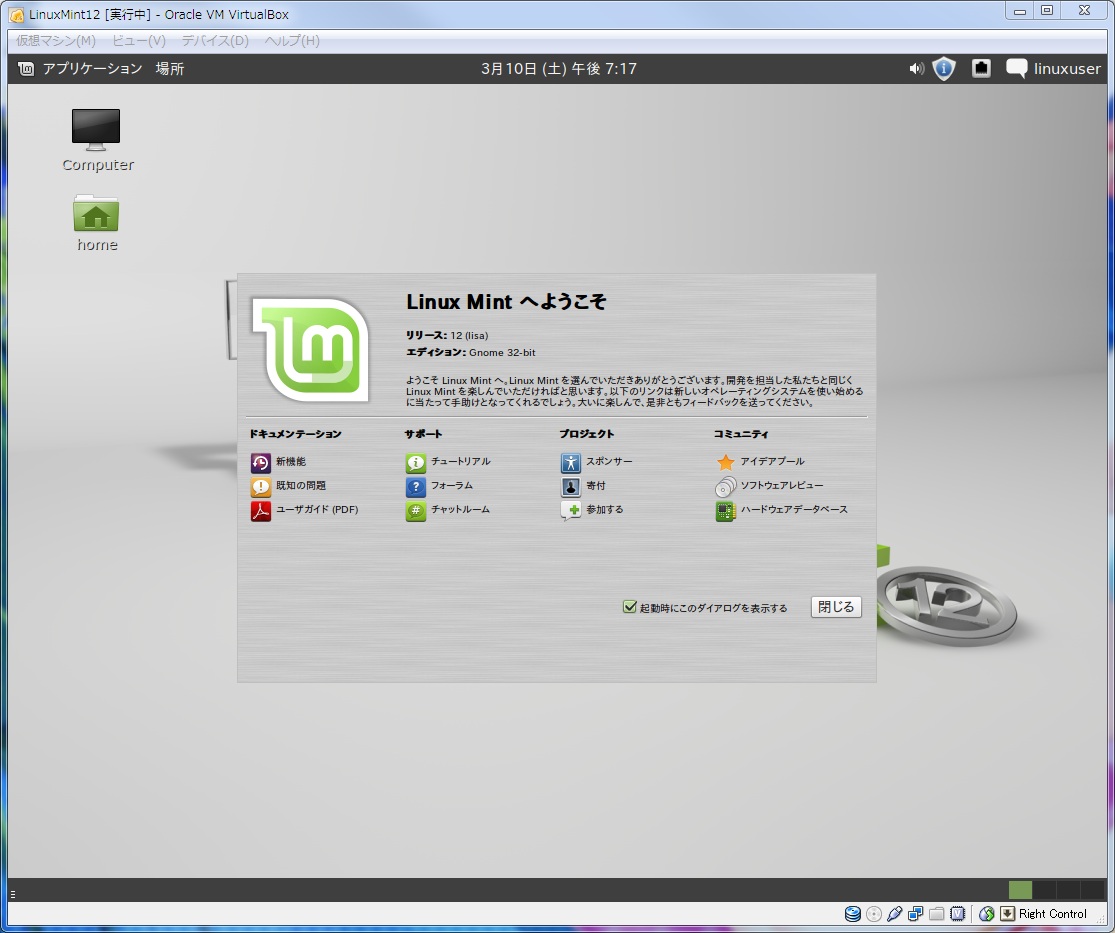Image resolution: width=1115 pixels, height=933 pixels.
Task: Click the VirtualBox shared folders status icon
Action: (937, 914)
